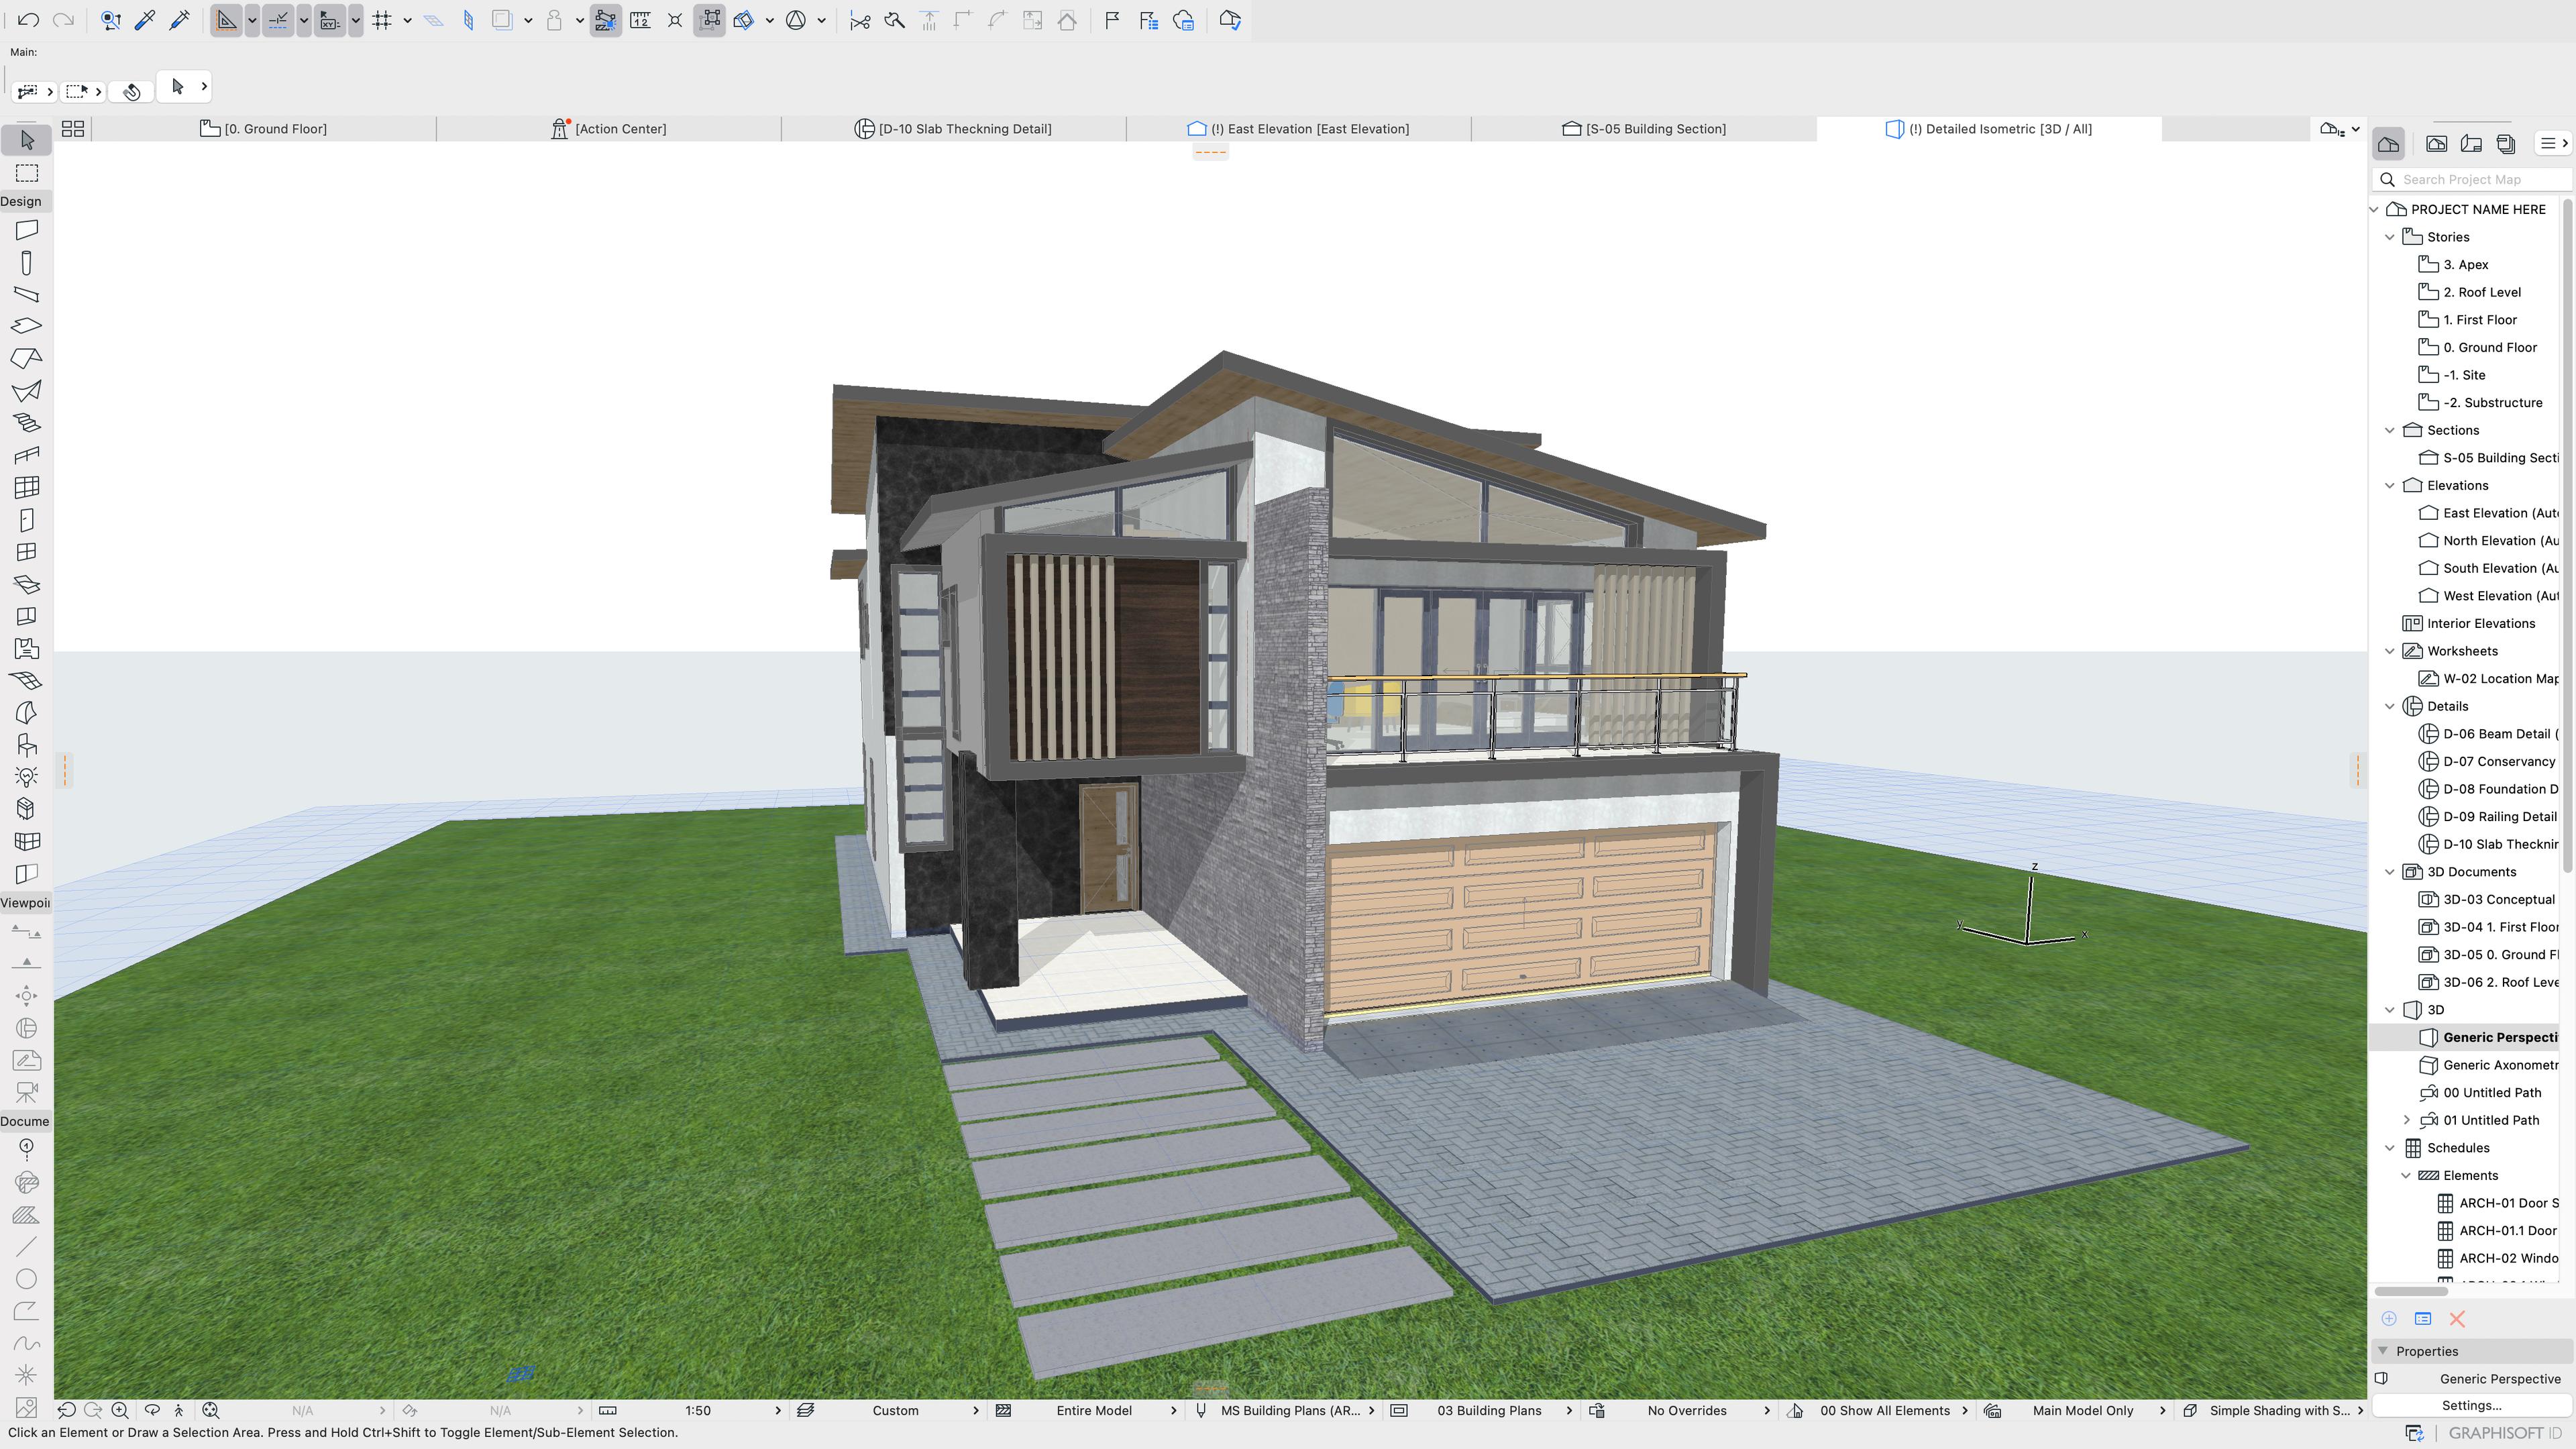Toggle the grid snap button
Viewport: 2576px width, 1449px height.
(x=382, y=20)
